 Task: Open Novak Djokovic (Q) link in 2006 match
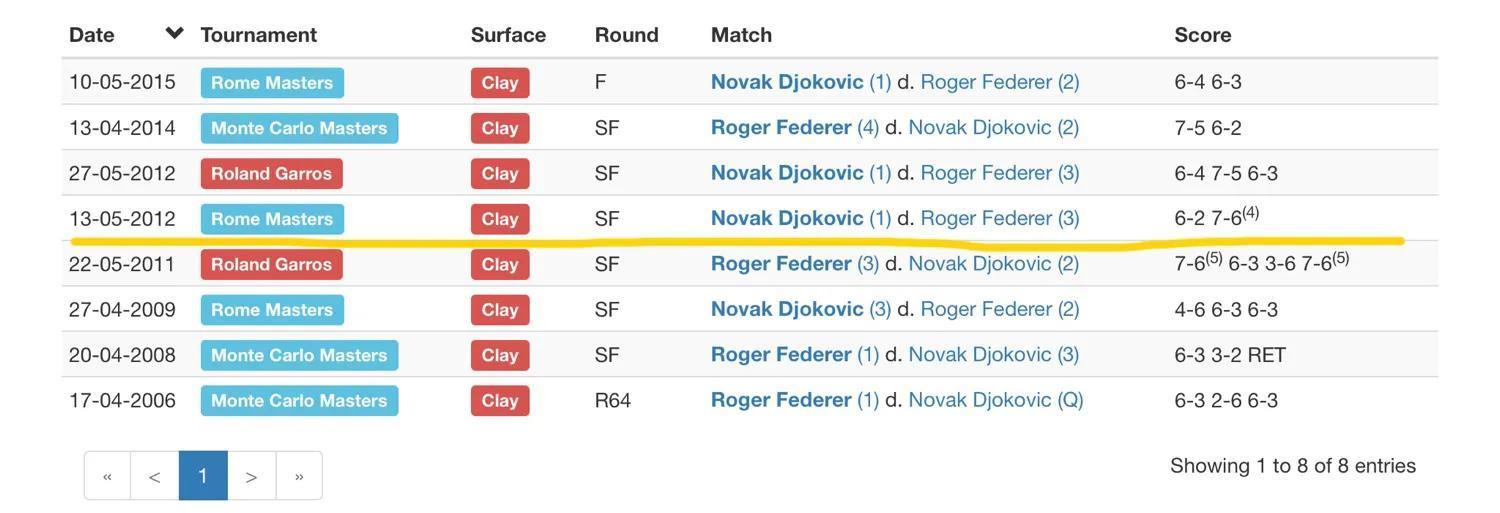click(x=996, y=400)
